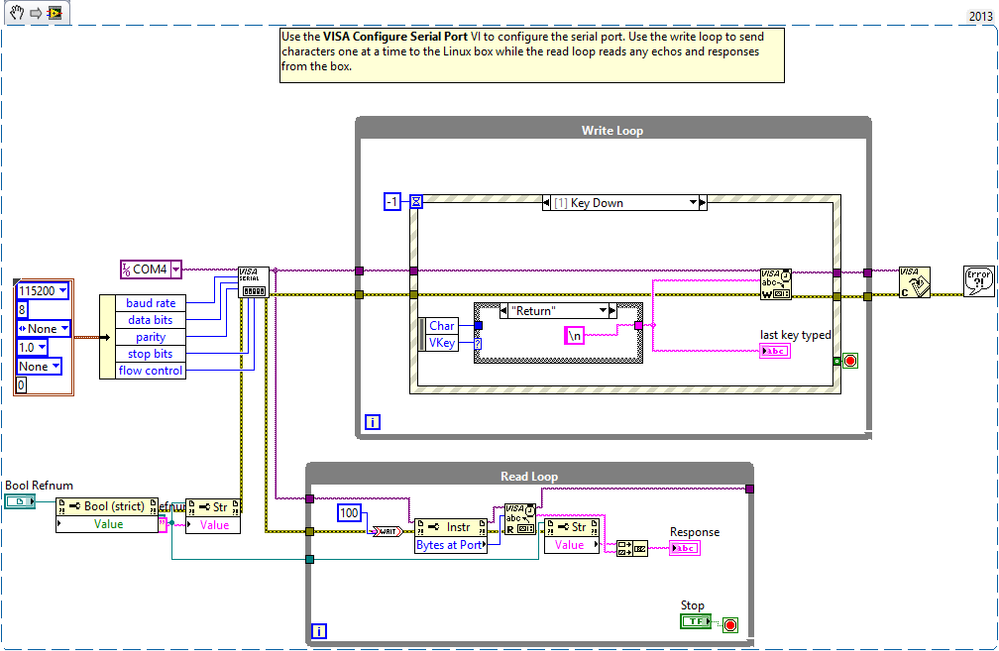Click stop bits unbundle element
999x651 pixels.
click(150, 354)
